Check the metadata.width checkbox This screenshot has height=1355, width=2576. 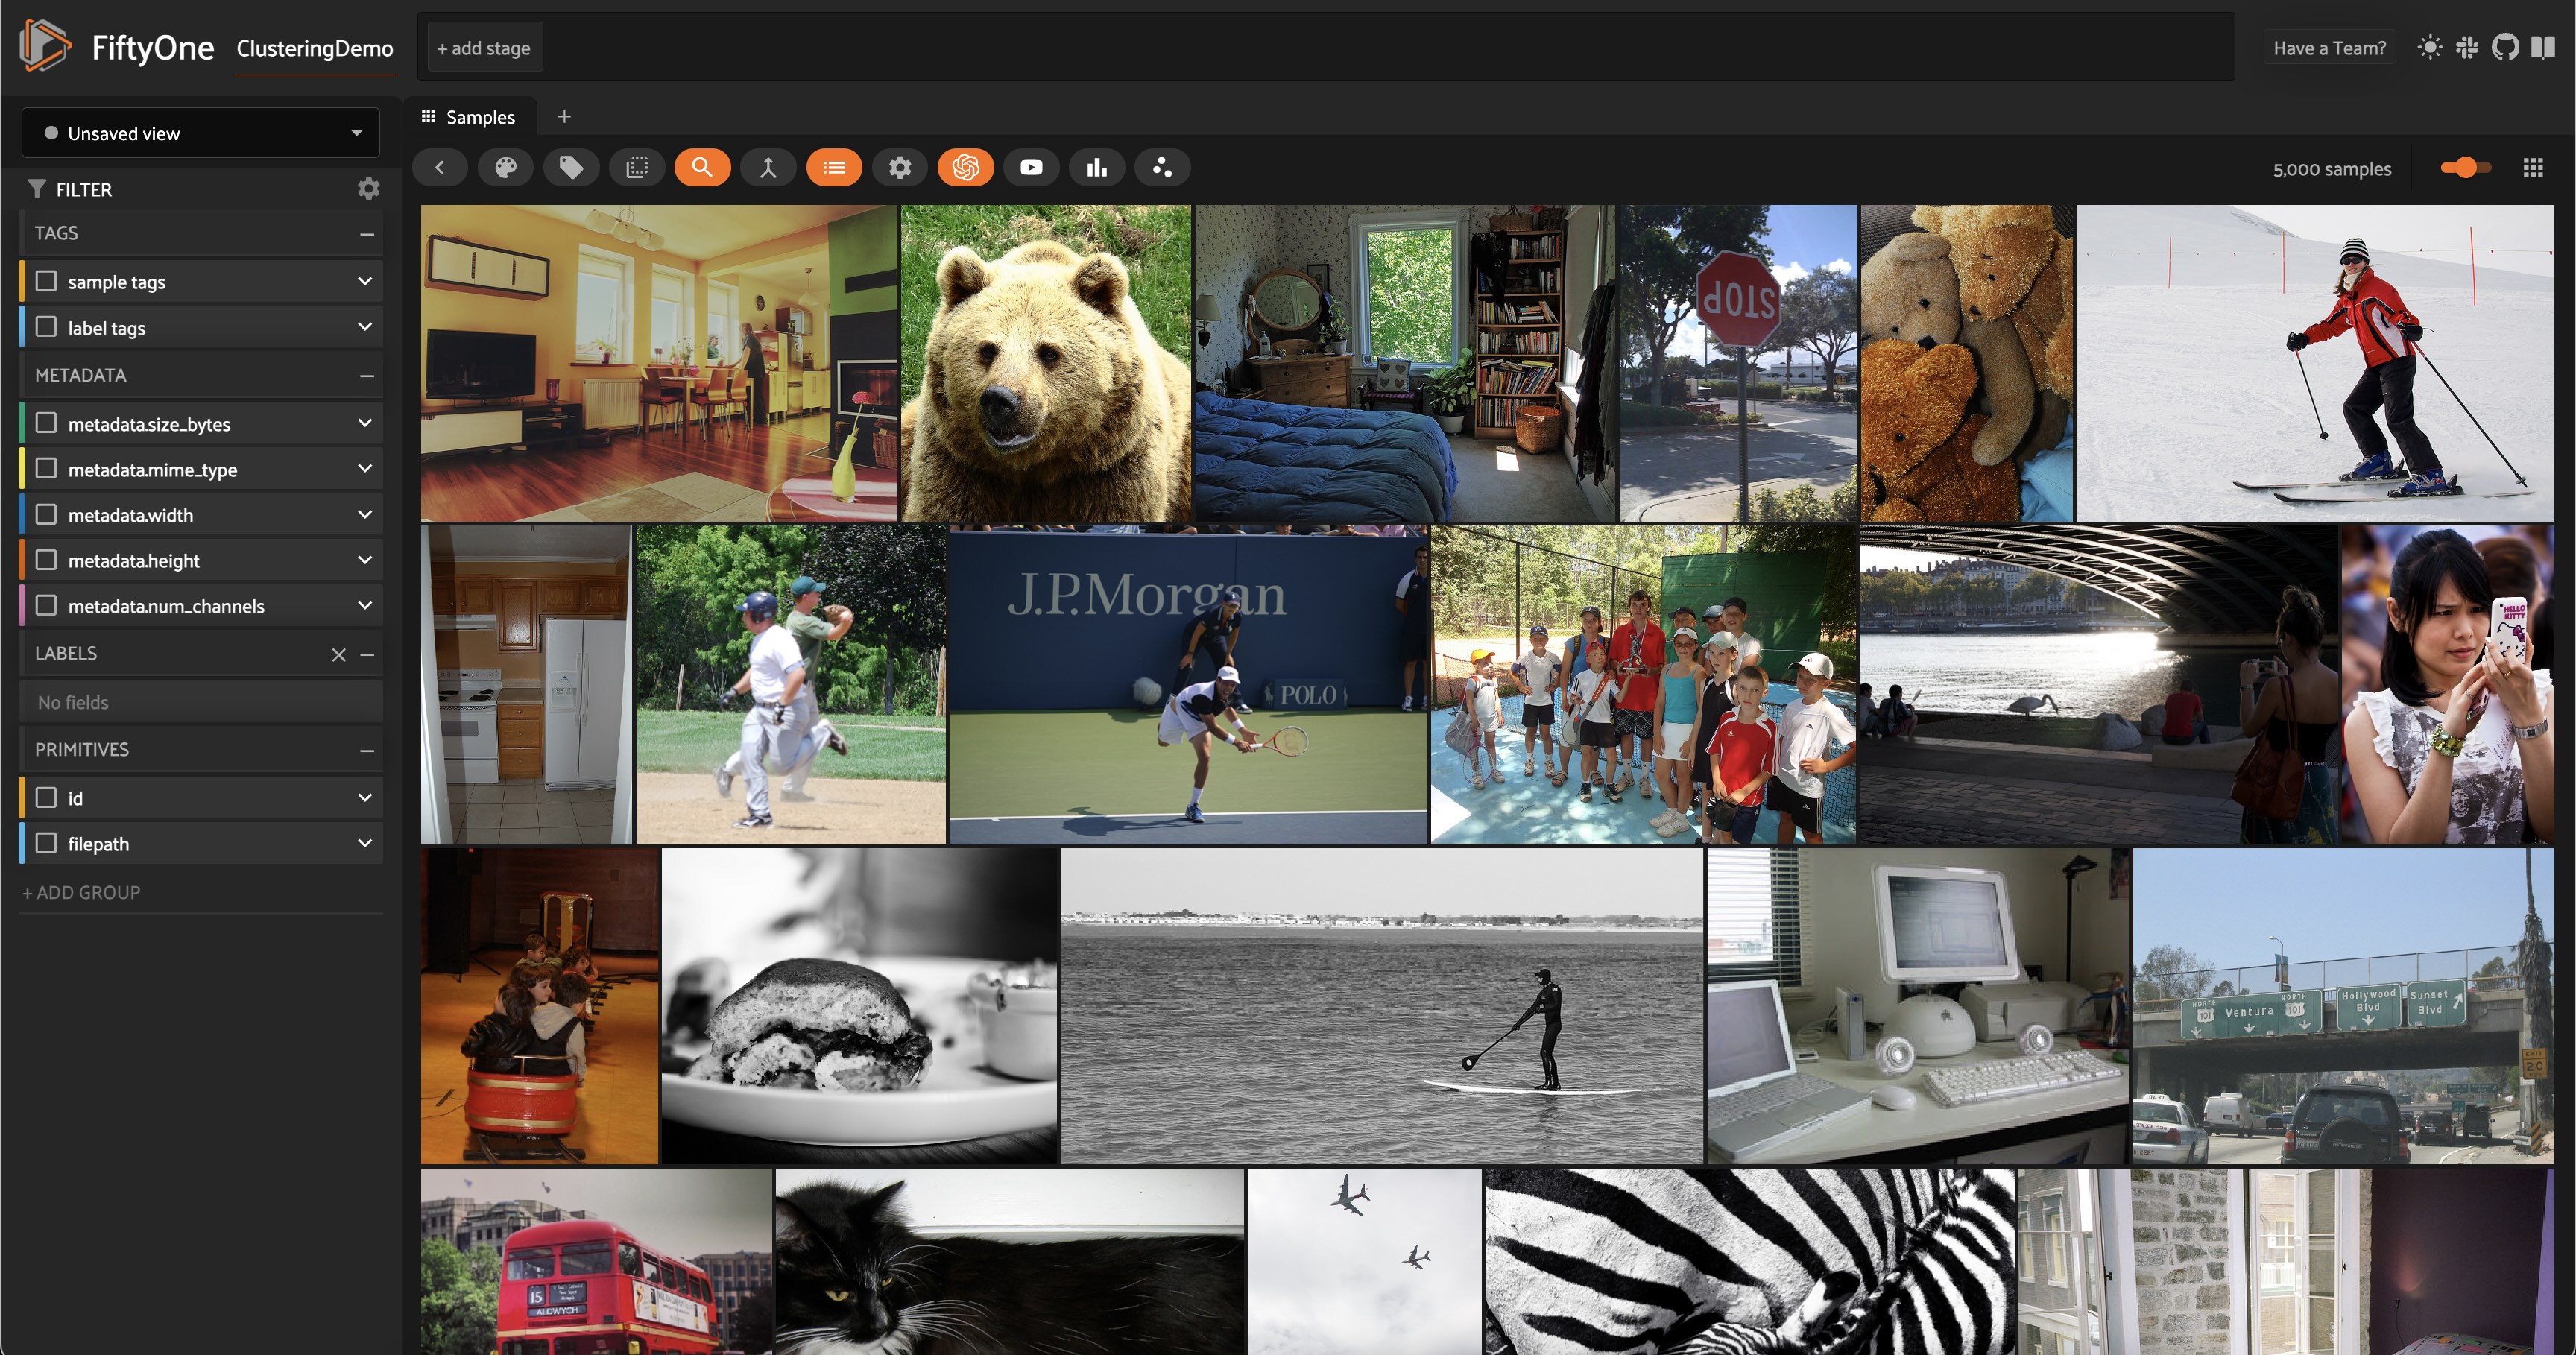[x=46, y=515]
